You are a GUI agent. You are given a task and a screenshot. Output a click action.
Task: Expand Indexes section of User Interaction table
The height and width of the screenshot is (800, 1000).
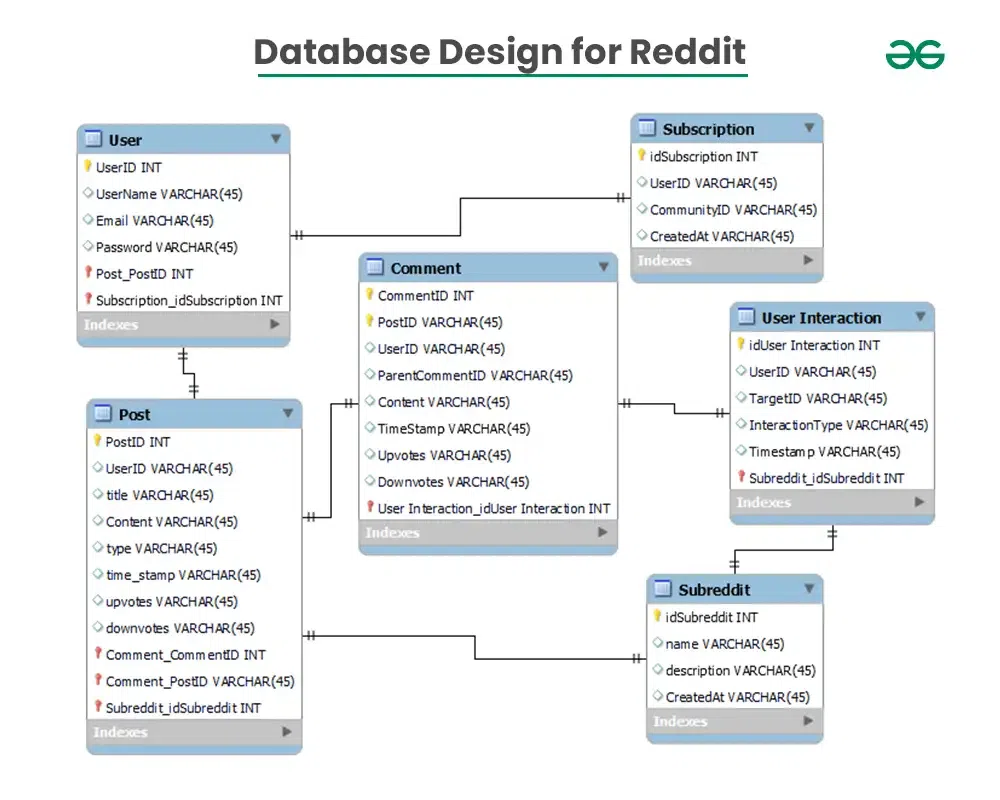coord(919,502)
